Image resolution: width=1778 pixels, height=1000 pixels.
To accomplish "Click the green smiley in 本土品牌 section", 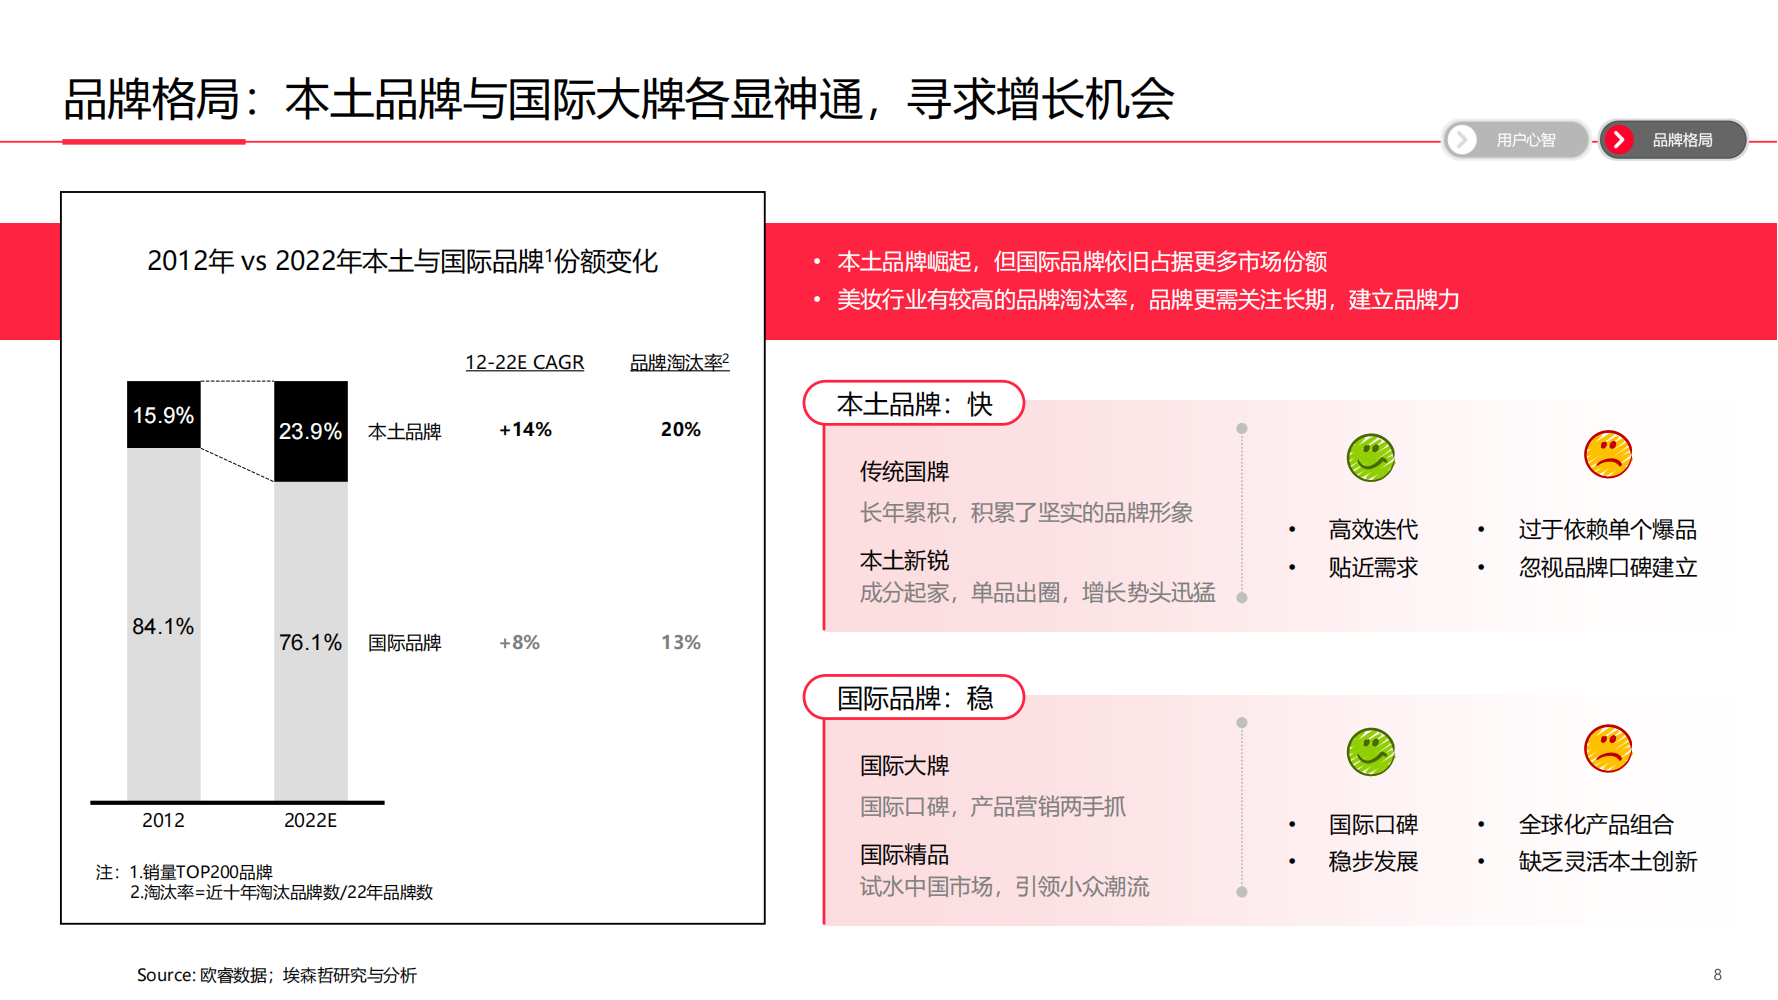I will 1370,458.
